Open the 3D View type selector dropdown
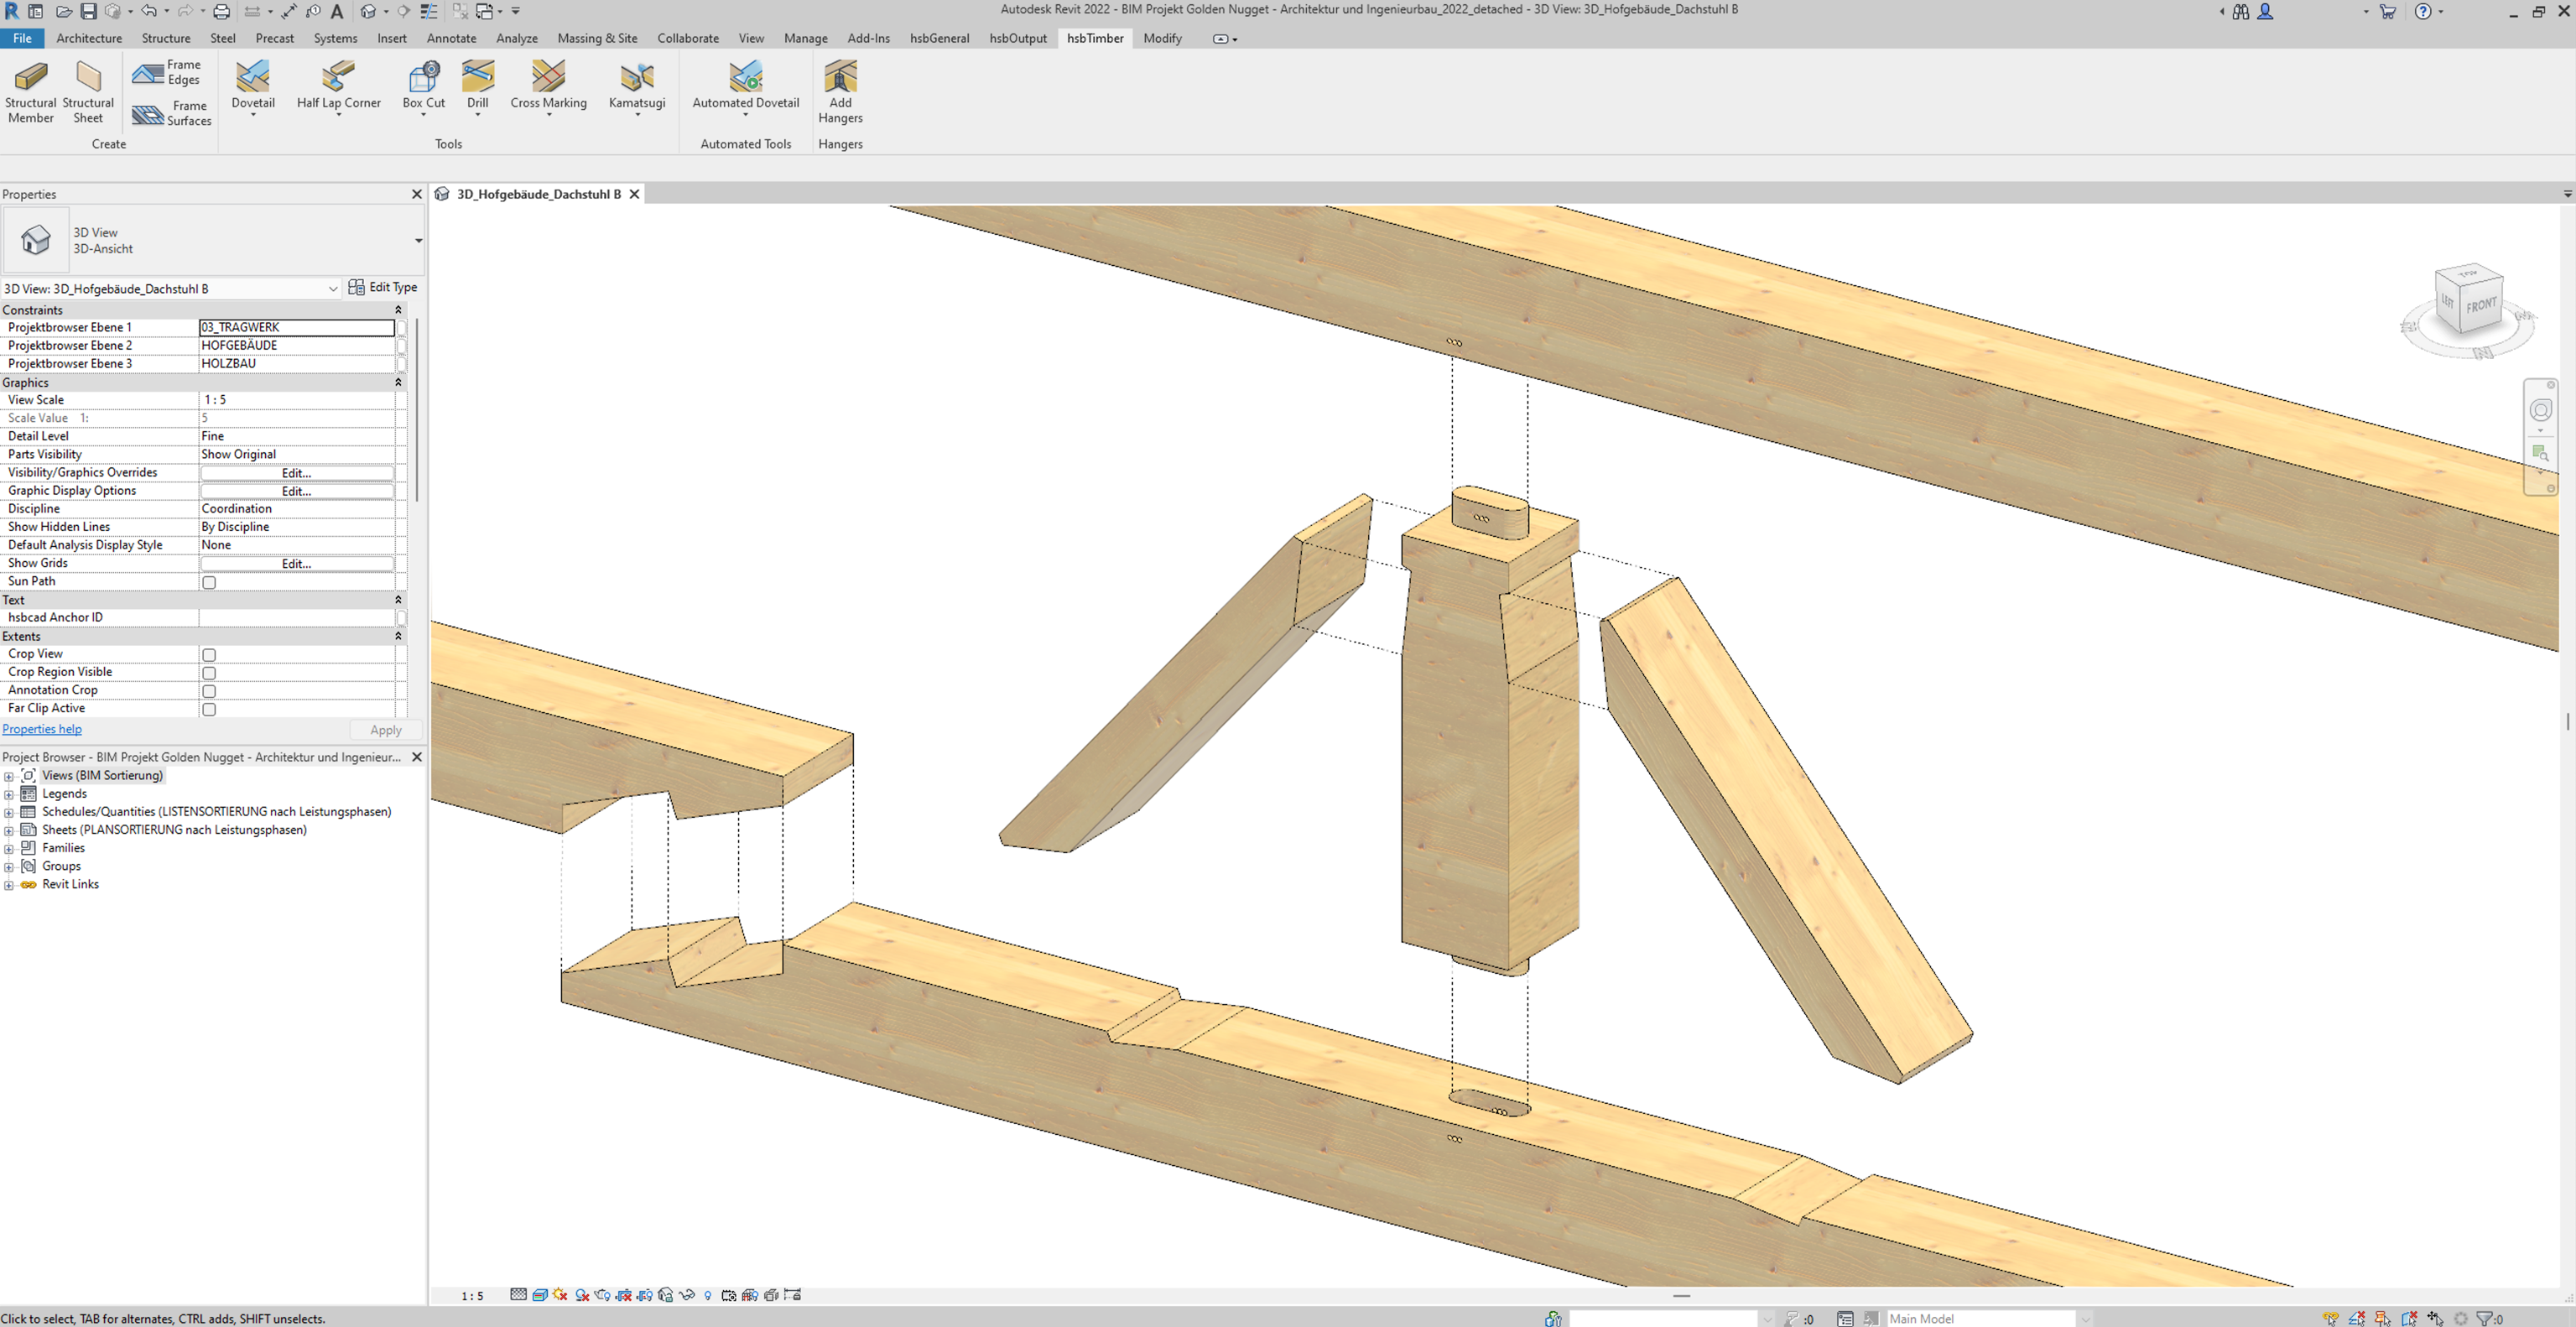Image resolution: width=2576 pixels, height=1327 pixels. 418,240
